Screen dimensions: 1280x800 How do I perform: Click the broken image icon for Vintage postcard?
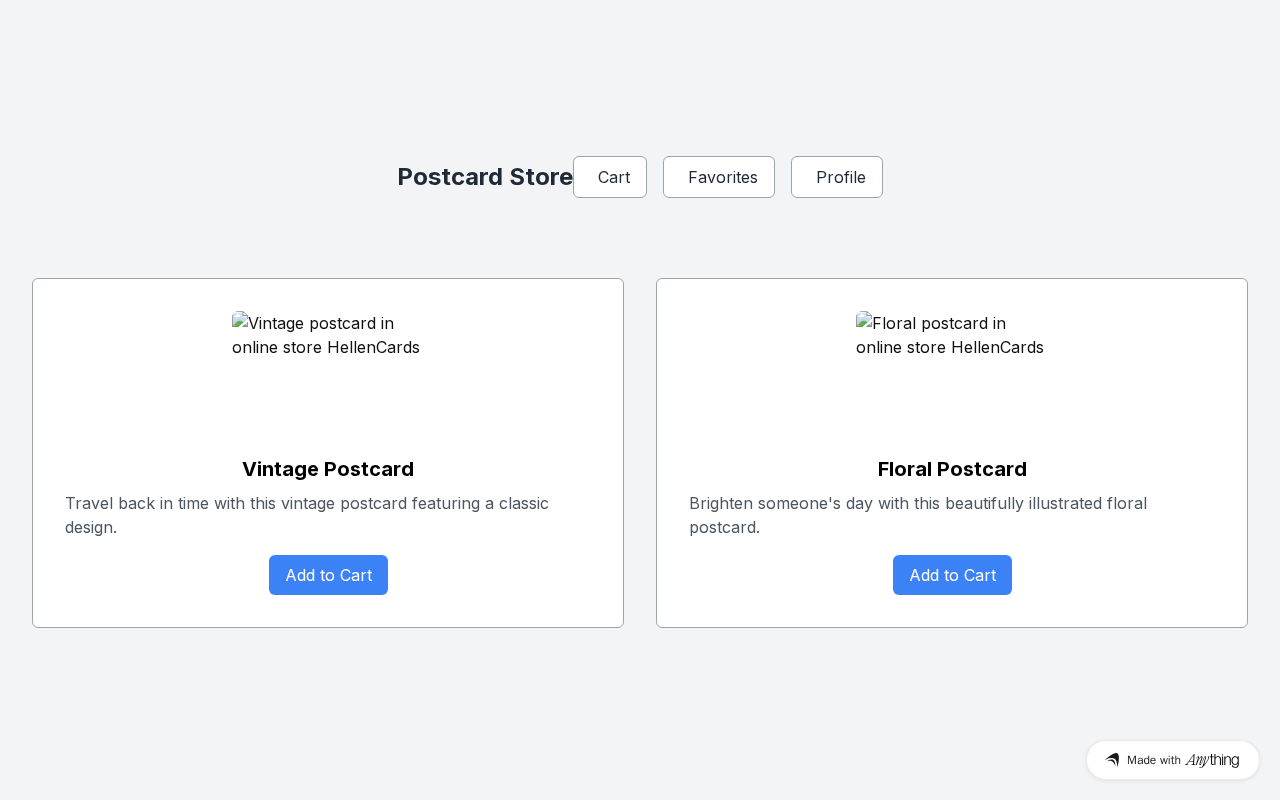(x=240, y=320)
